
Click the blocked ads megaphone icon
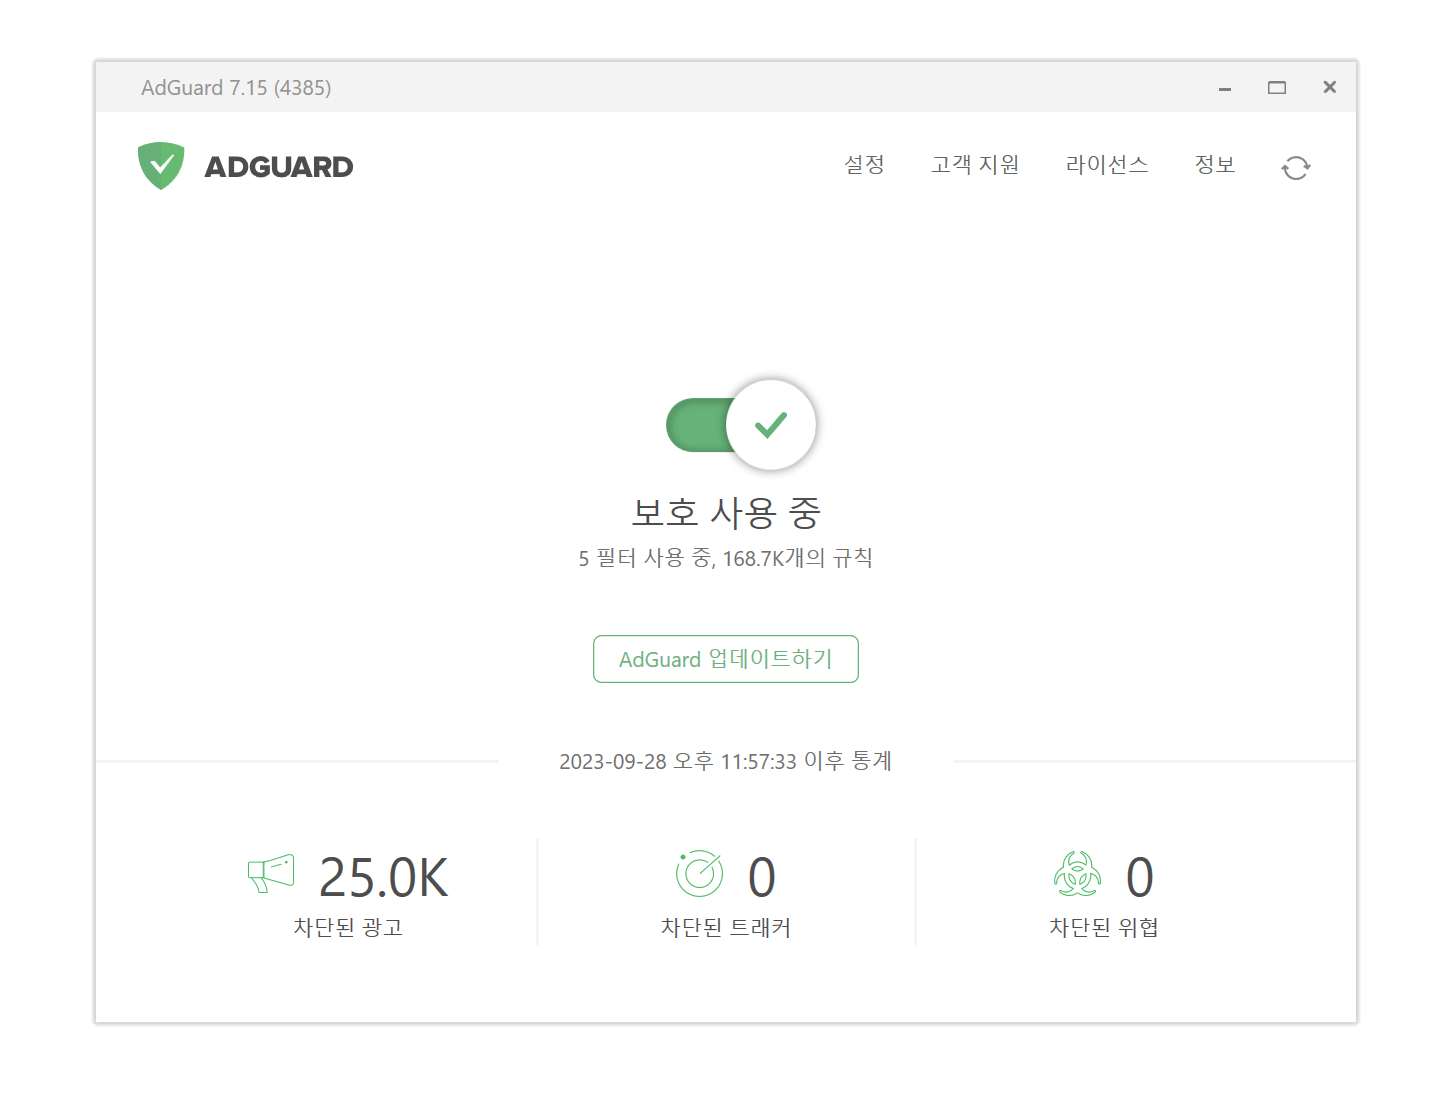click(x=271, y=874)
